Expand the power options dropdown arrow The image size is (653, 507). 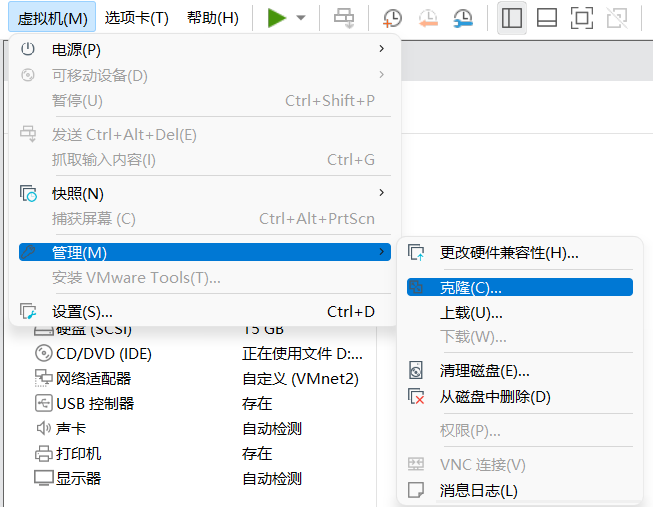click(x=301, y=18)
